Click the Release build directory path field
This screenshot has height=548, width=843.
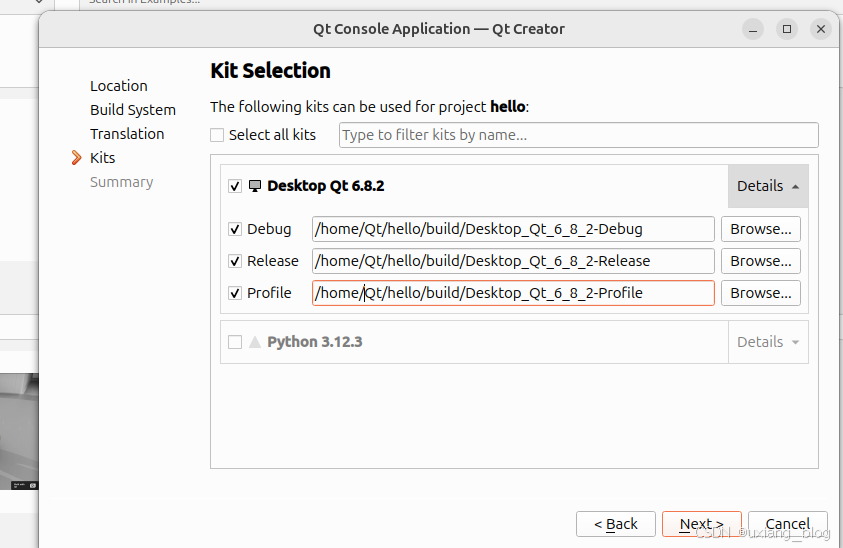[513, 261]
